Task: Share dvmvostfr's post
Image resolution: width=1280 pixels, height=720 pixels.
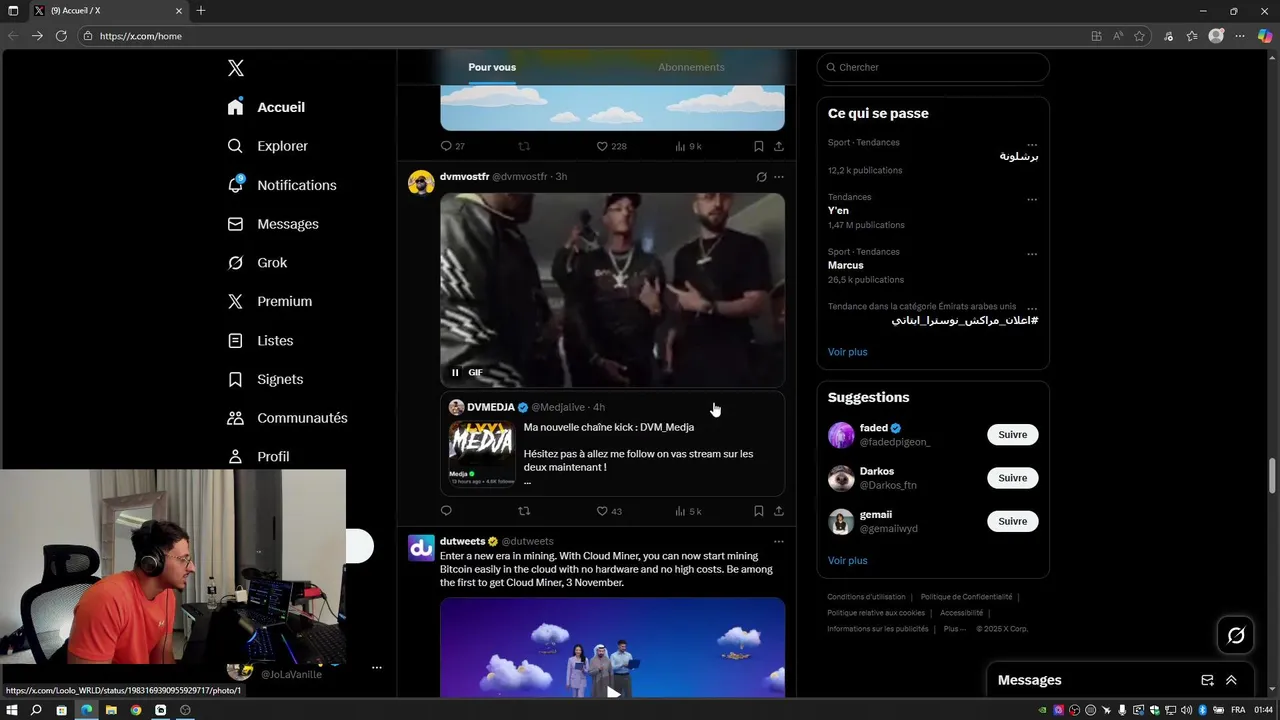Action: tap(779, 511)
